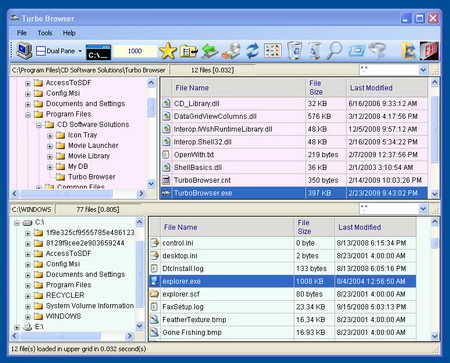Click the C:\WINDOWS path box
Image resolution: width=450 pixels, height=363 pixels.
pyautogui.click(x=32, y=209)
